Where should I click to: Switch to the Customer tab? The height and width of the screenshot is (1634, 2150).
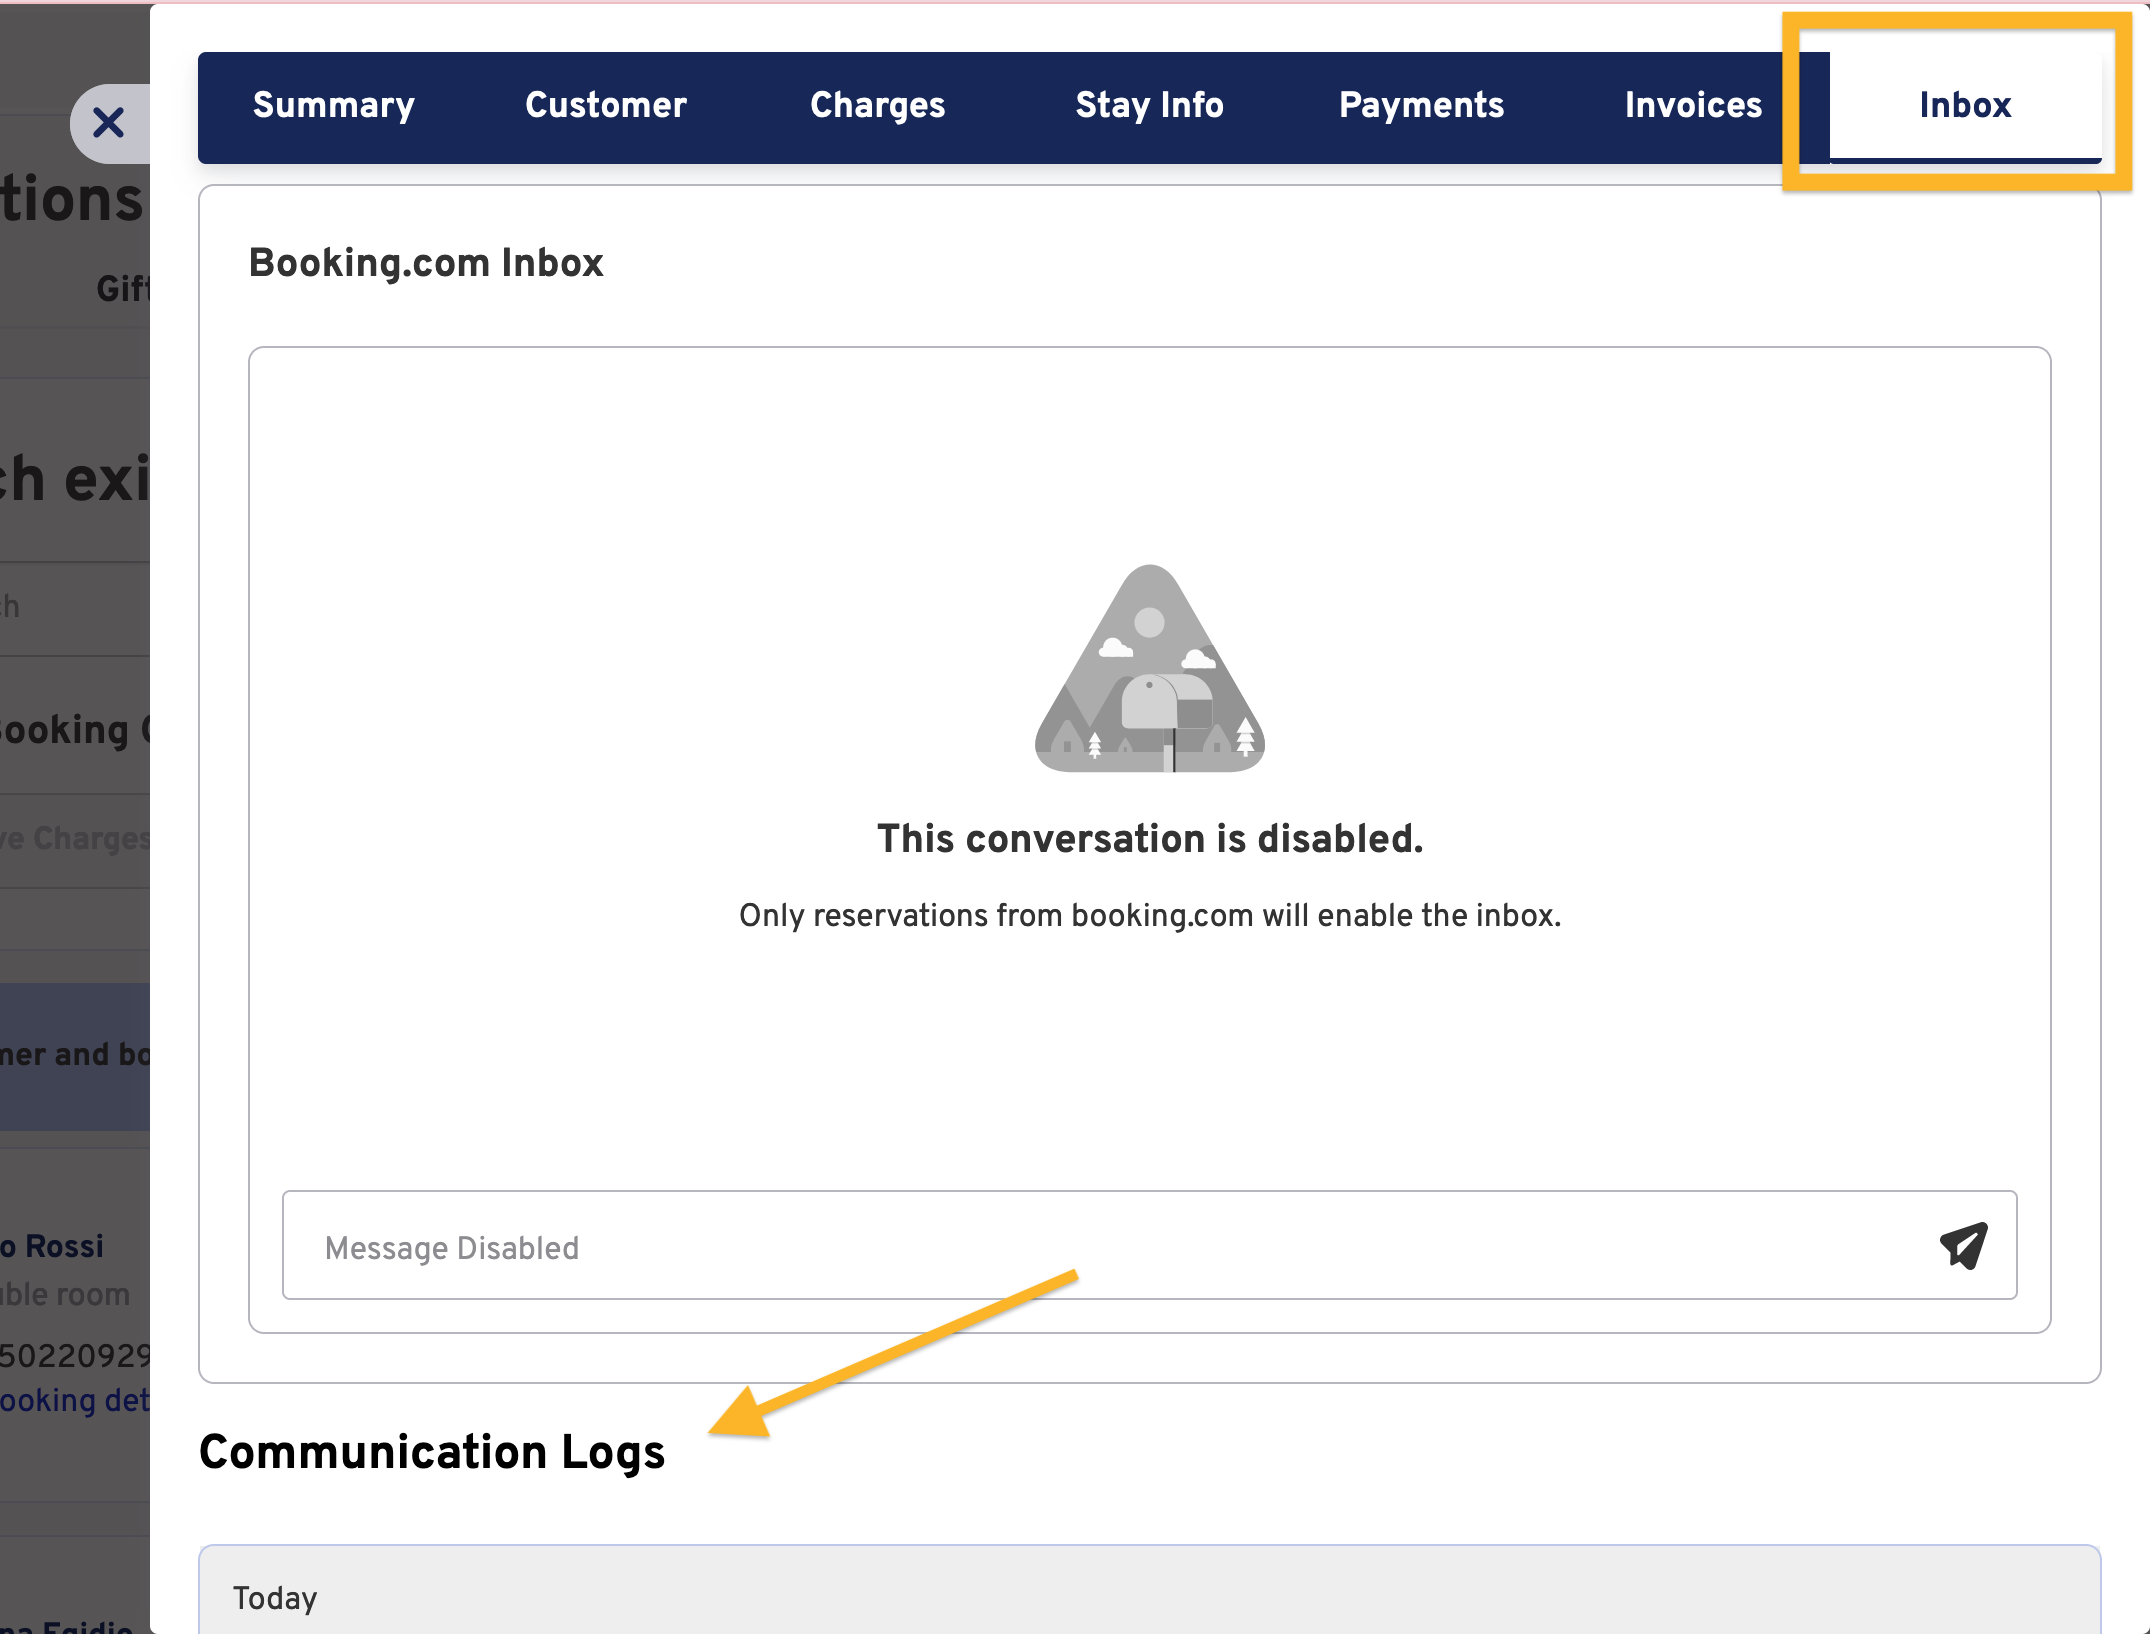pos(606,105)
